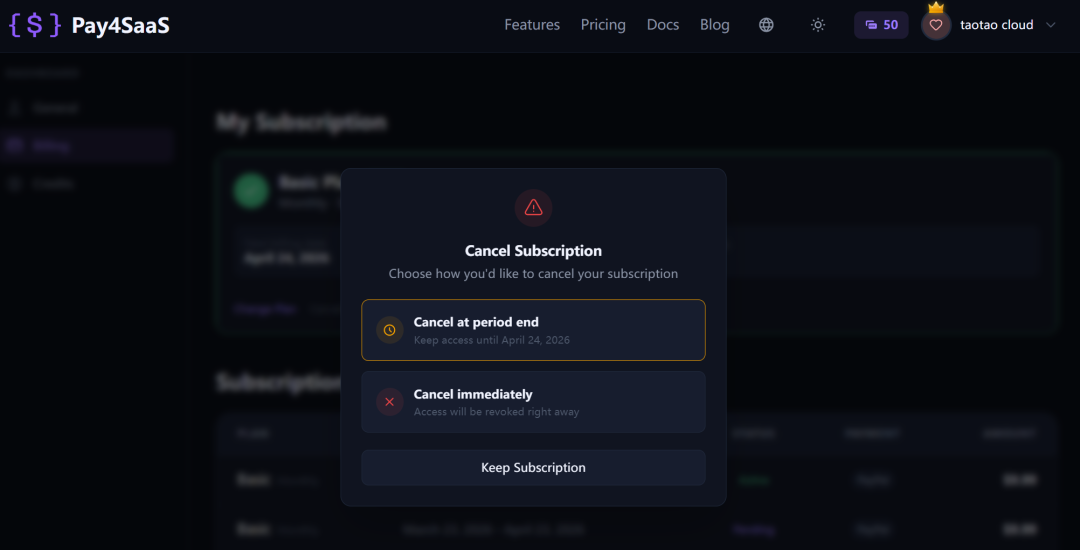Open the globe language selector
The height and width of the screenshot is (550, 1080).
point(766,25)
